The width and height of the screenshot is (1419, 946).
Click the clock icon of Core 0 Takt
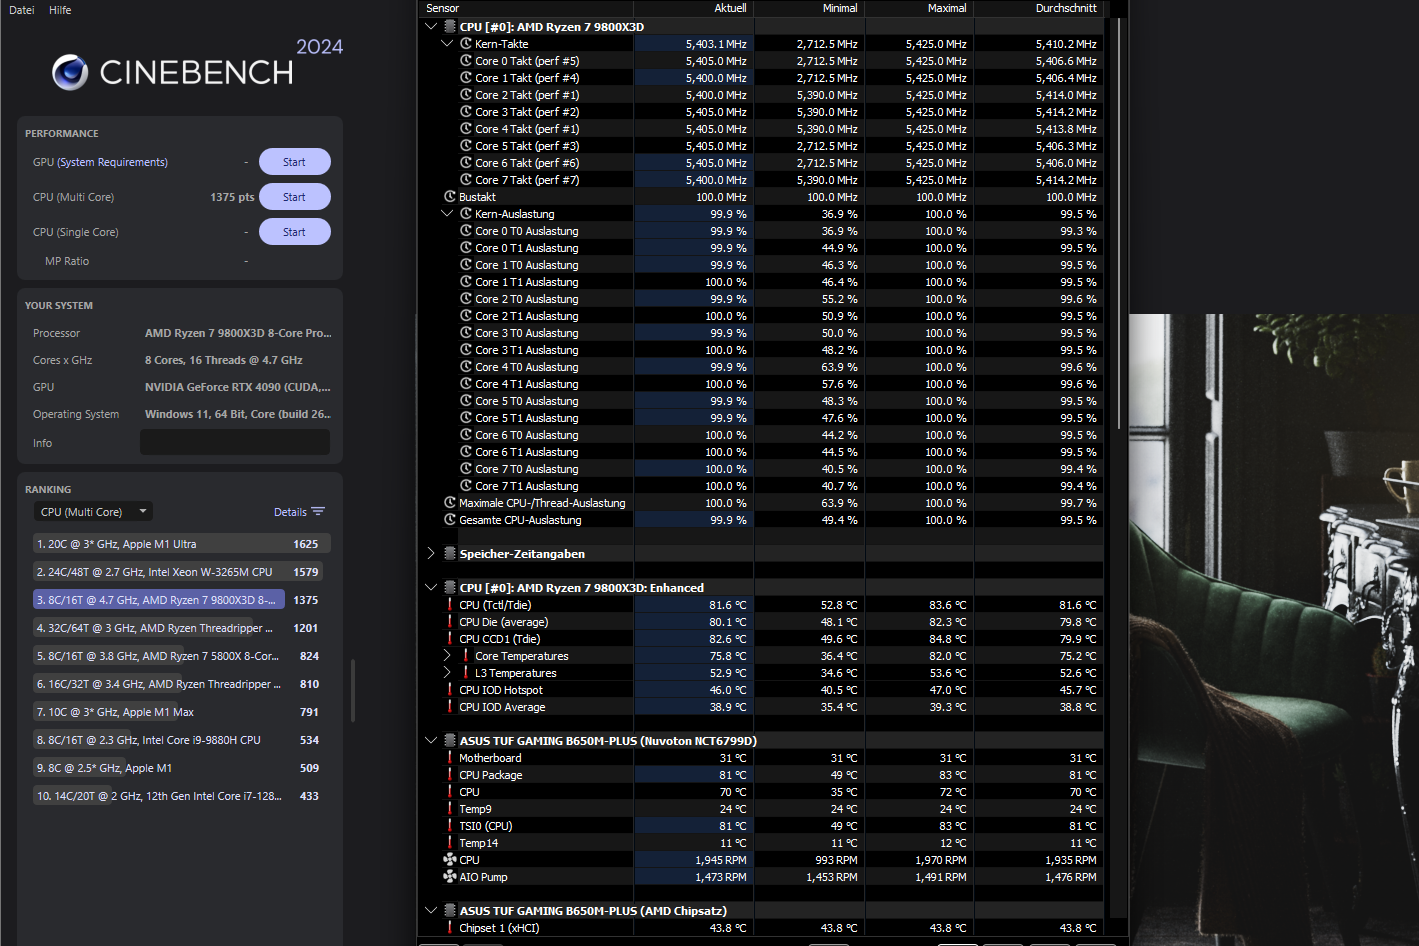point(466,61)
